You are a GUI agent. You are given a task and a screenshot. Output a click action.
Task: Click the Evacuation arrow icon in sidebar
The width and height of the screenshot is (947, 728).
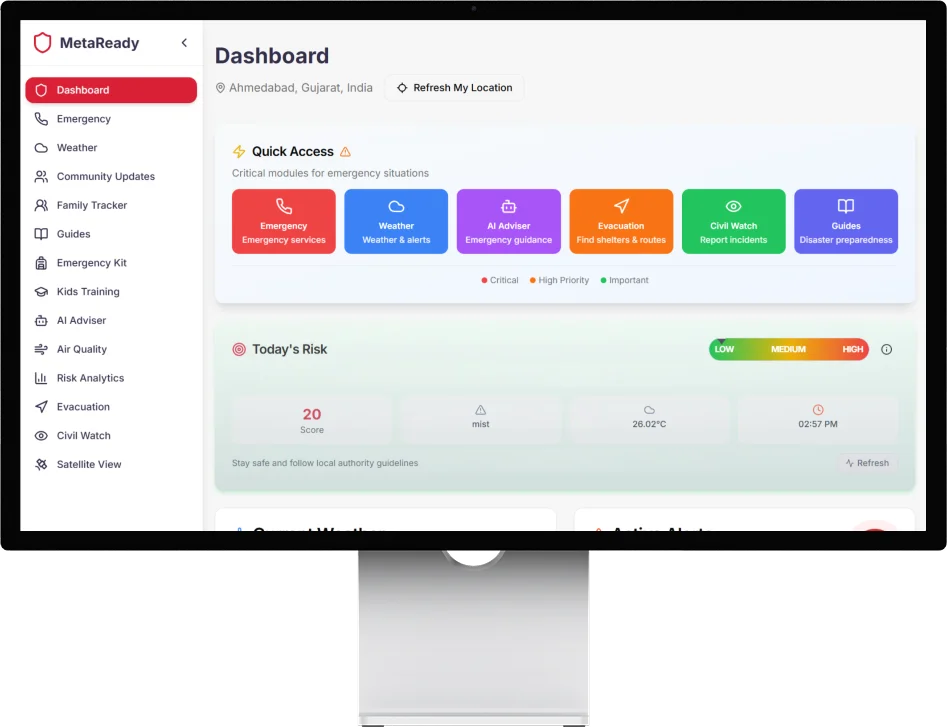[x=41, y=407]
